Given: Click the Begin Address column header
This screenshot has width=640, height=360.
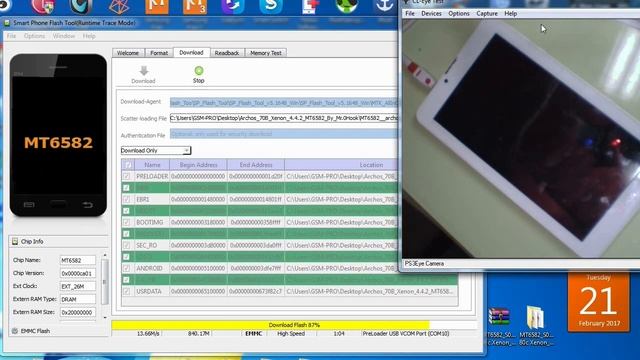Looking at the screenshot, I should 198,165.
